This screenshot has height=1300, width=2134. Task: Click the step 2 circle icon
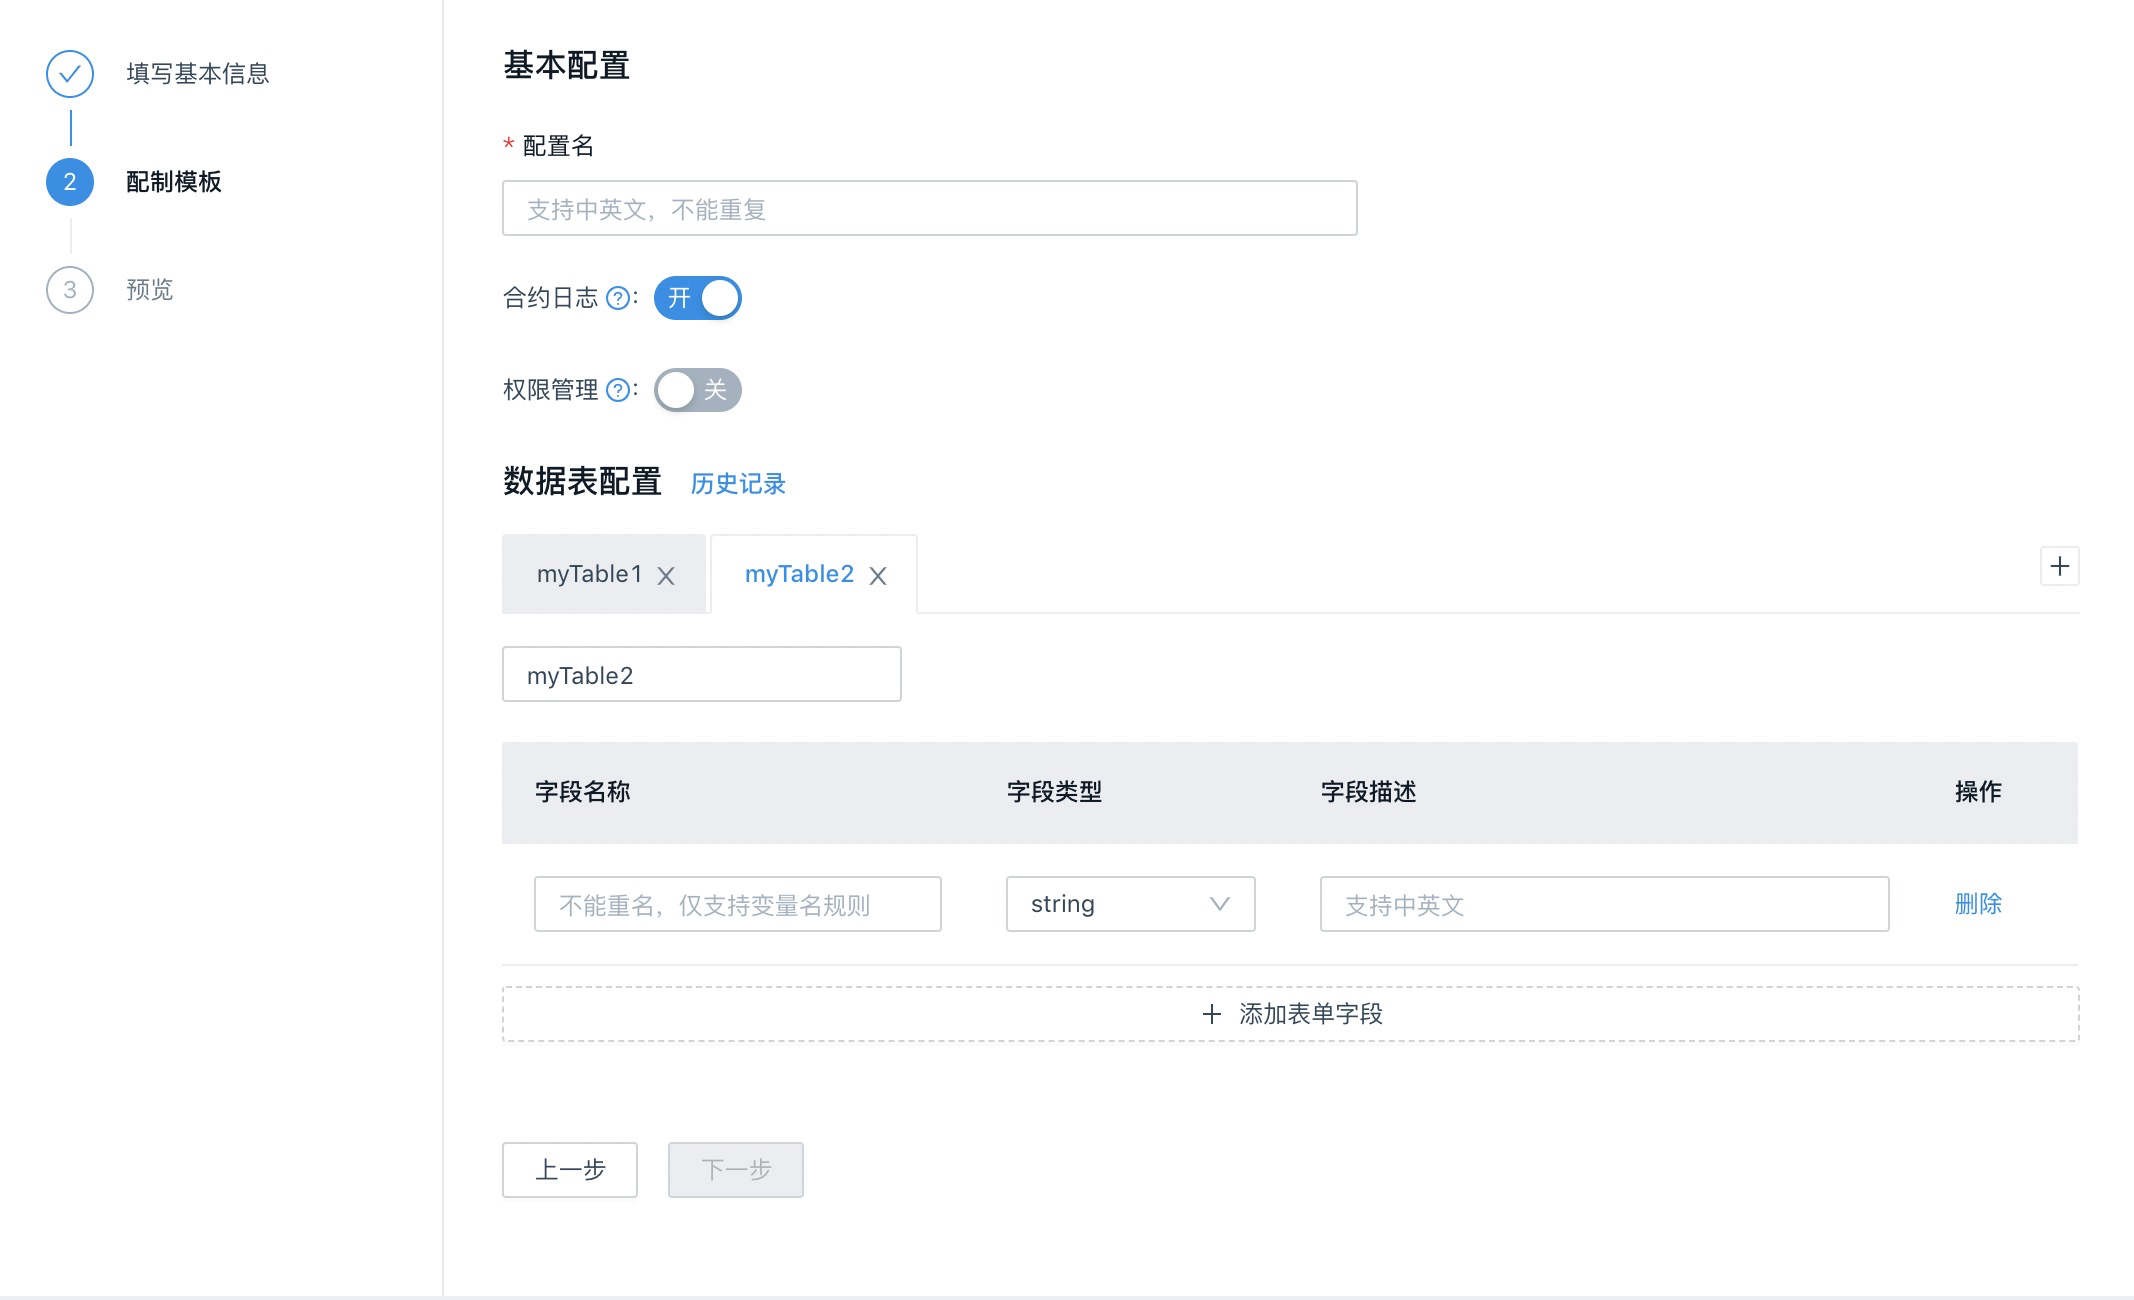point(70,182)
